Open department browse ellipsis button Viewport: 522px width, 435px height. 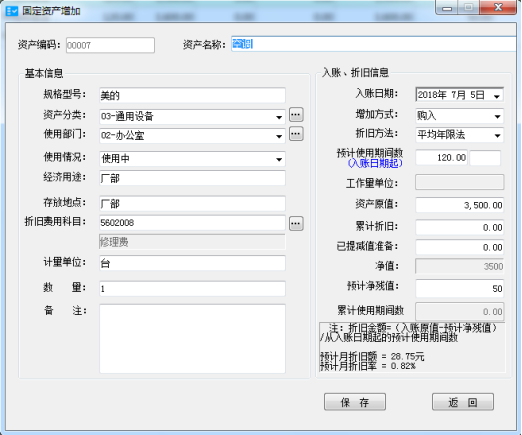[x=296, y=134]
